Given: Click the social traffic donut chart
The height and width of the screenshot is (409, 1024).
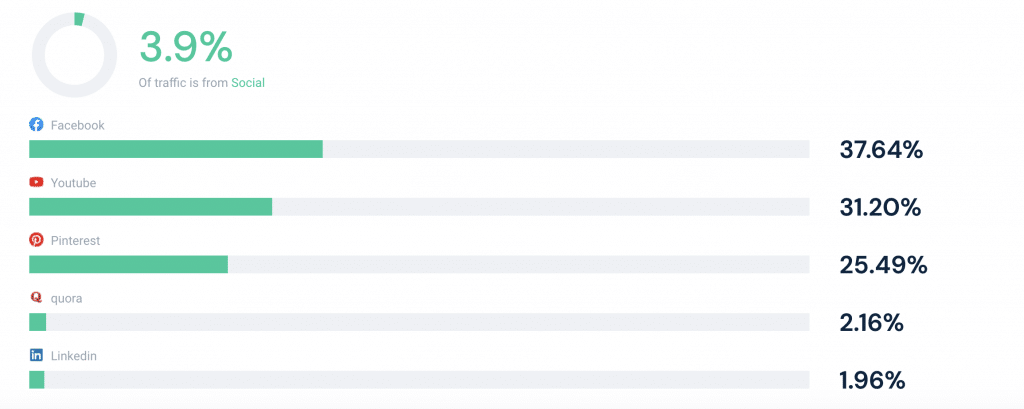Looking at the screenshot, I should [74, 55].
